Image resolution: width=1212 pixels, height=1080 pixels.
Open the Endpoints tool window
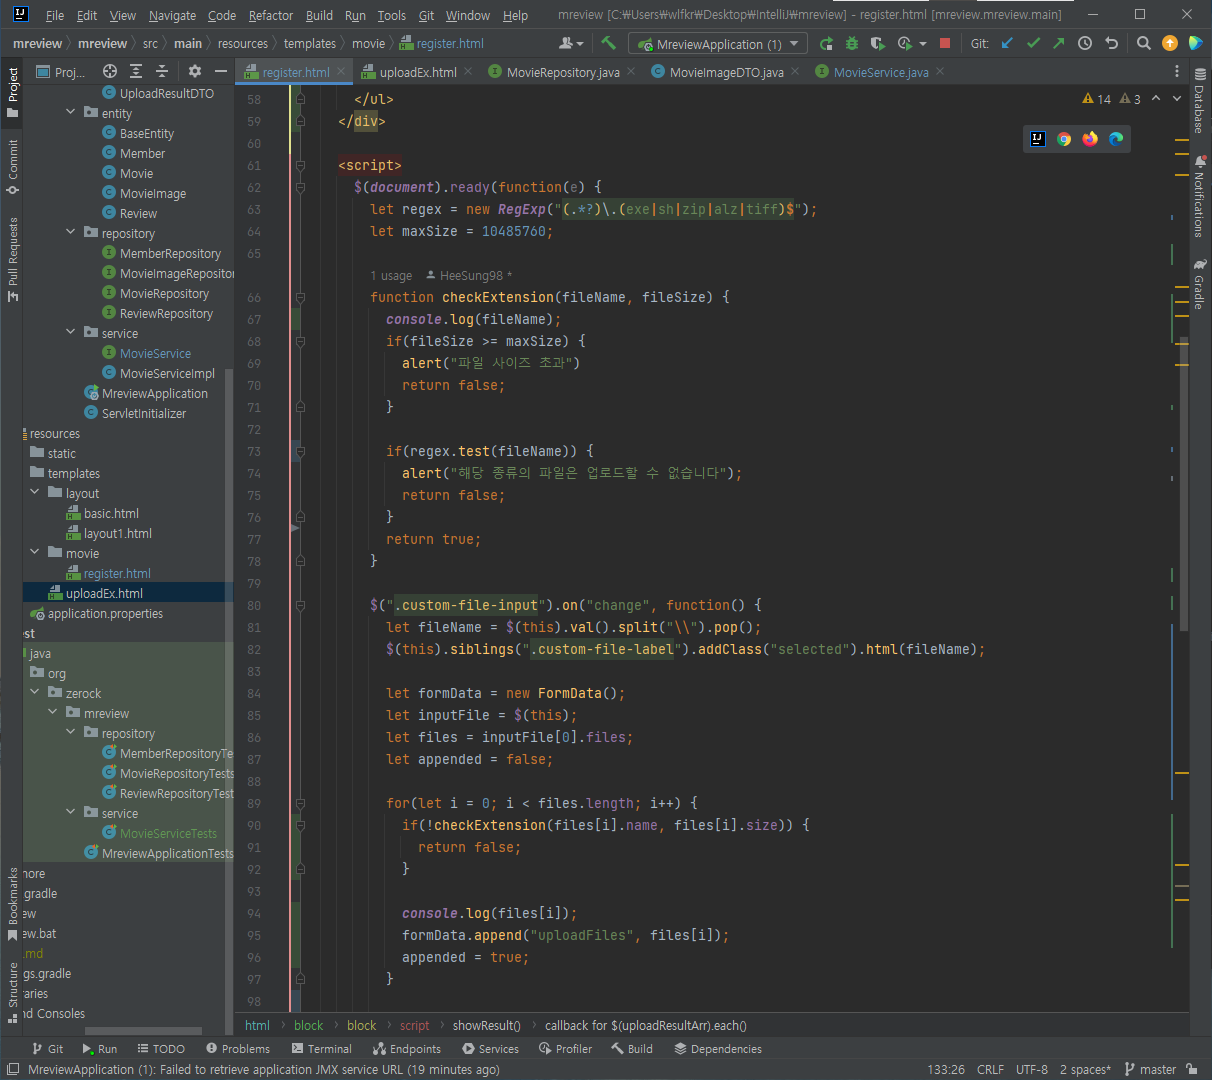(407, 1049)
